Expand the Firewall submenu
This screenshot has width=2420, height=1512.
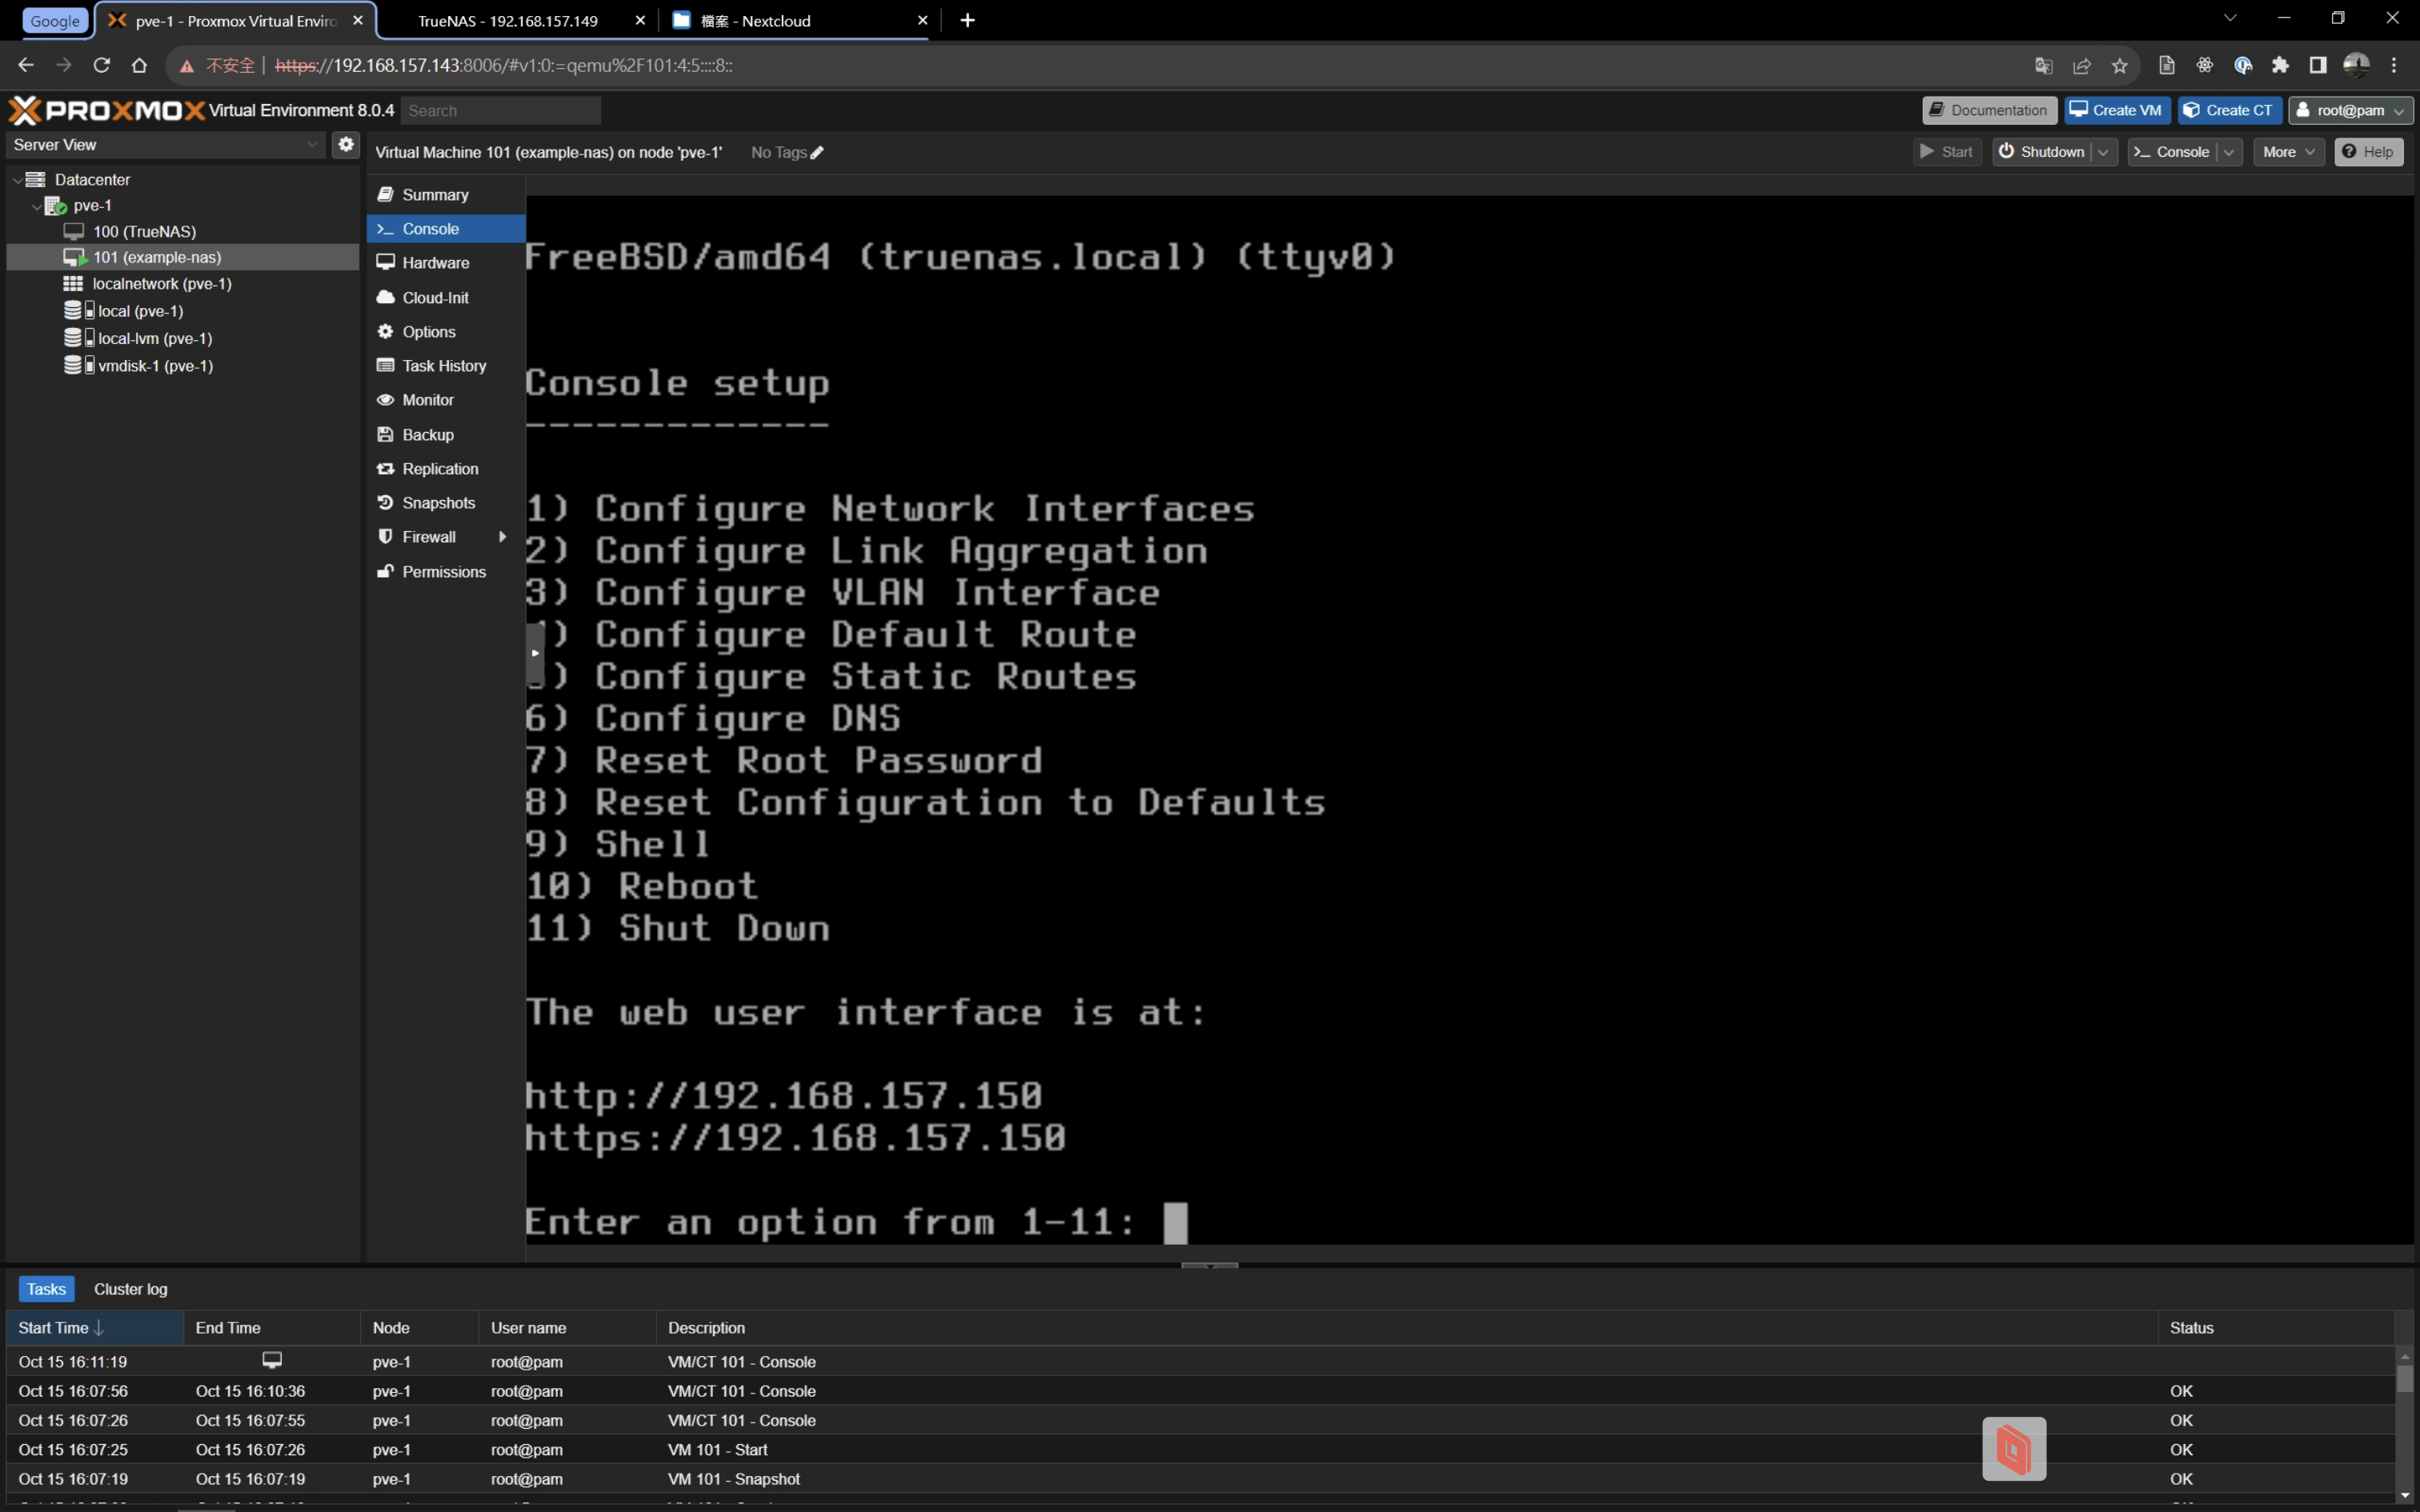tap(502, 537)
